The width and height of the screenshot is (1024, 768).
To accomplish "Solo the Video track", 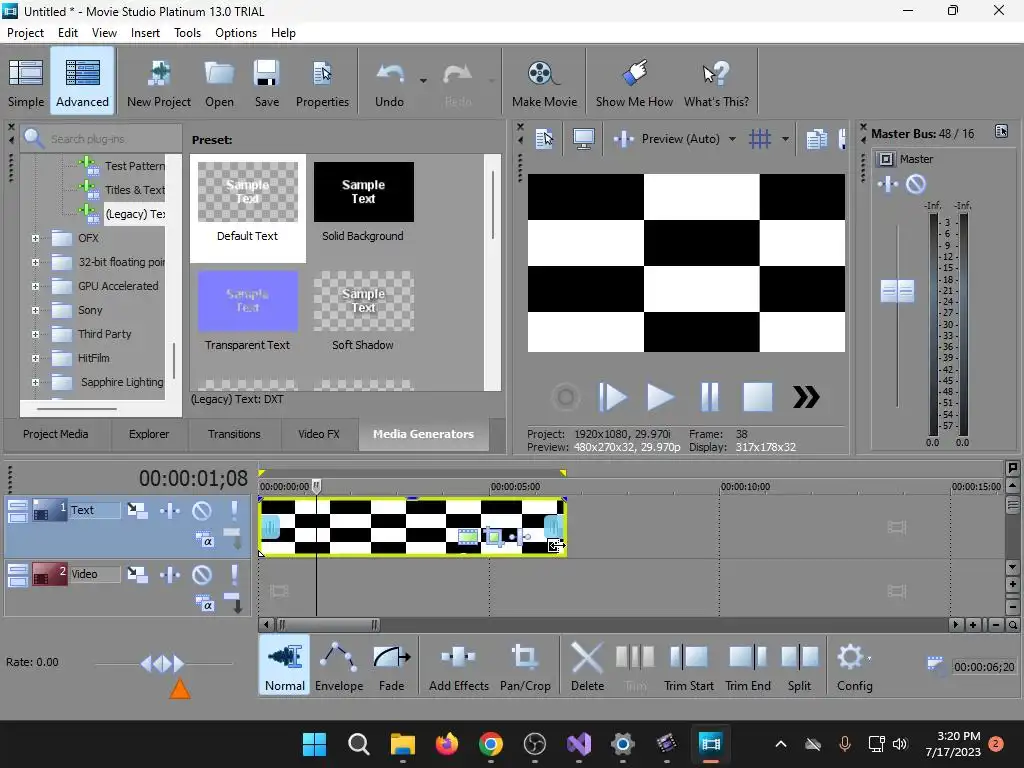I will point(234,575).
